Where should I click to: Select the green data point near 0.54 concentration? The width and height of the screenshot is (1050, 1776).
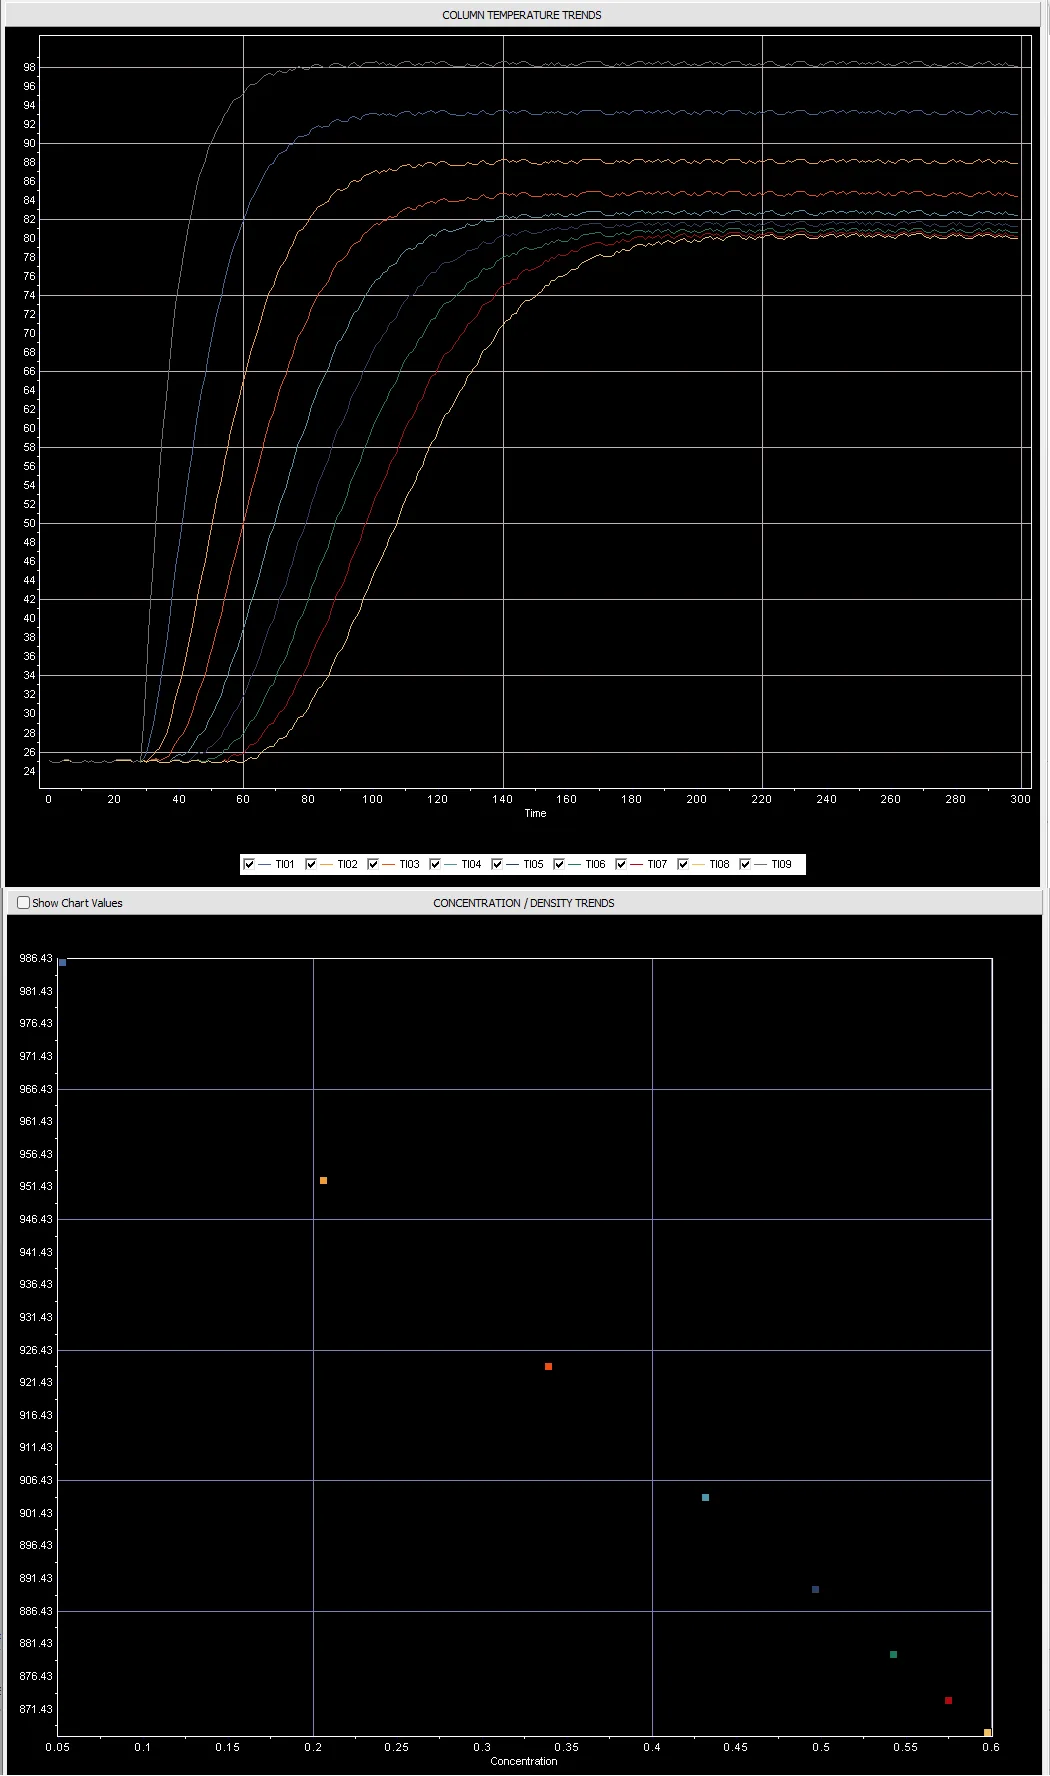(893, 1655)
